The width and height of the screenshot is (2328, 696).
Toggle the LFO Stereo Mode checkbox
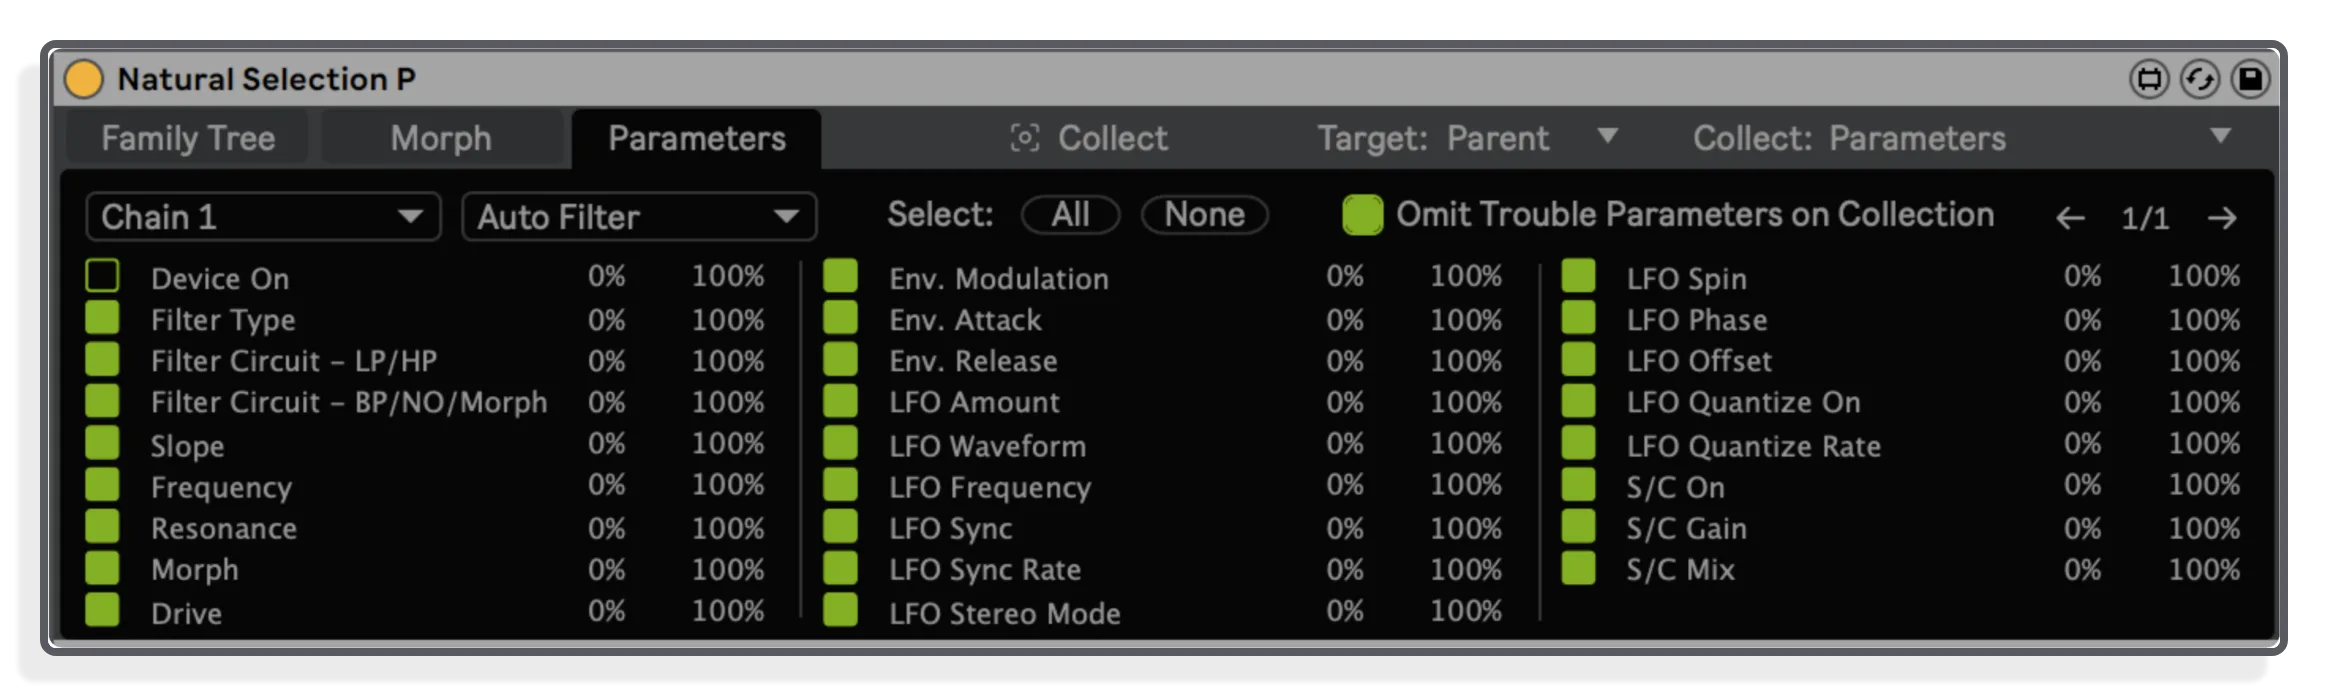click(840, 610)
